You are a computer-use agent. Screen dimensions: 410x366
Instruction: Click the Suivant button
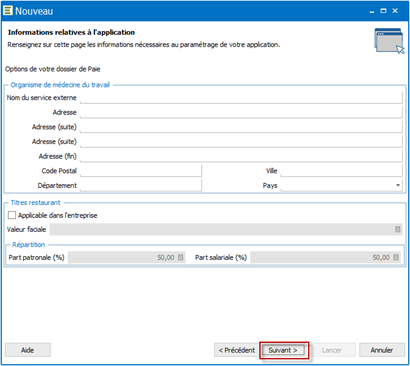pyautogui.click(x=283, y=350)
